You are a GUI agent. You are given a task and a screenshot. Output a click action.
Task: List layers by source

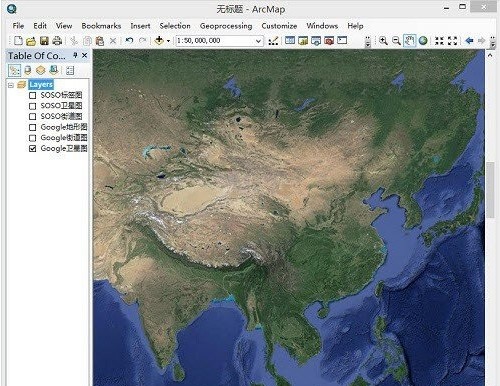click(28, 70)
